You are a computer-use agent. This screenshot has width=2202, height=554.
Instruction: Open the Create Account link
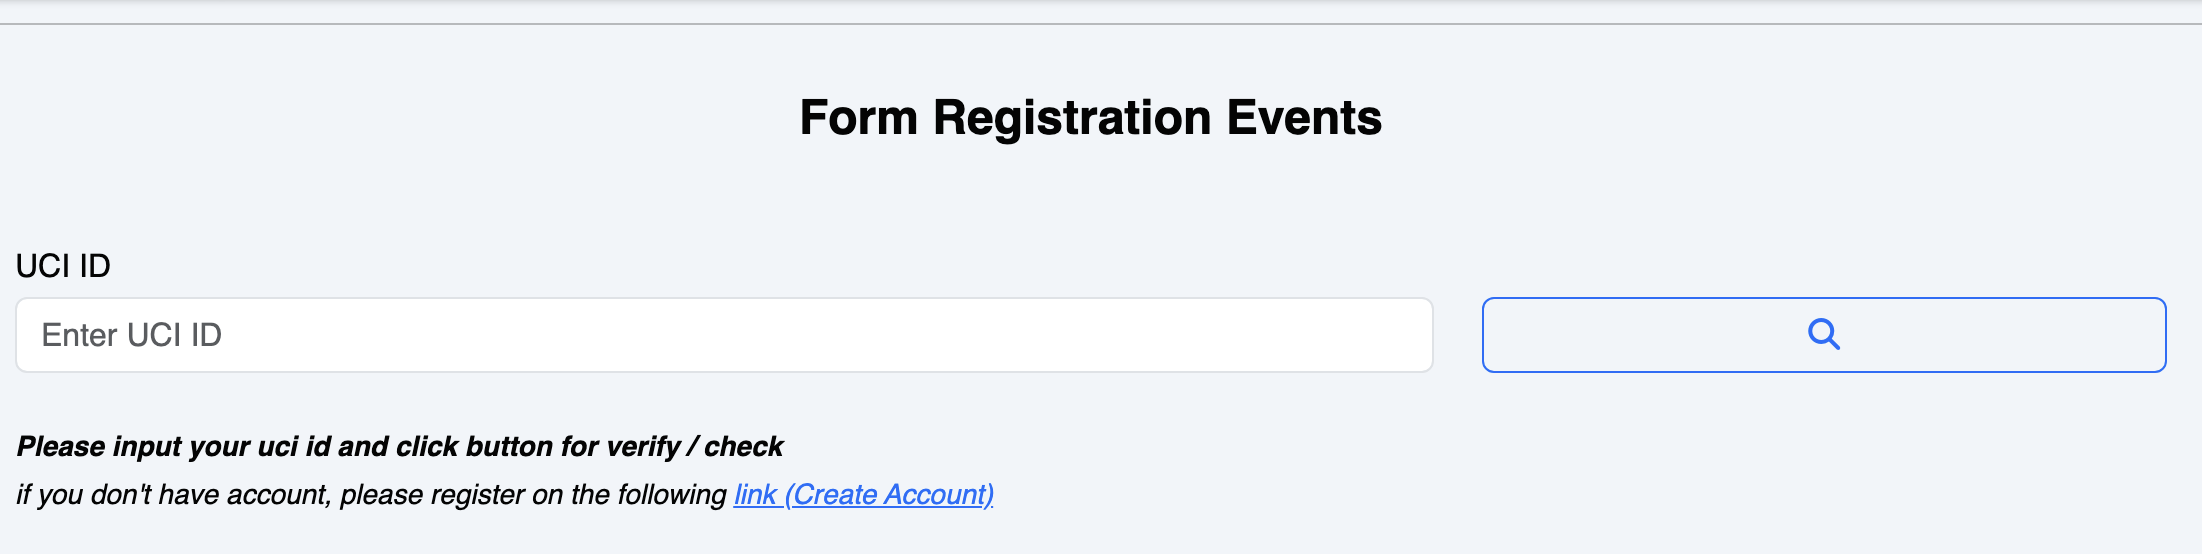863,495
